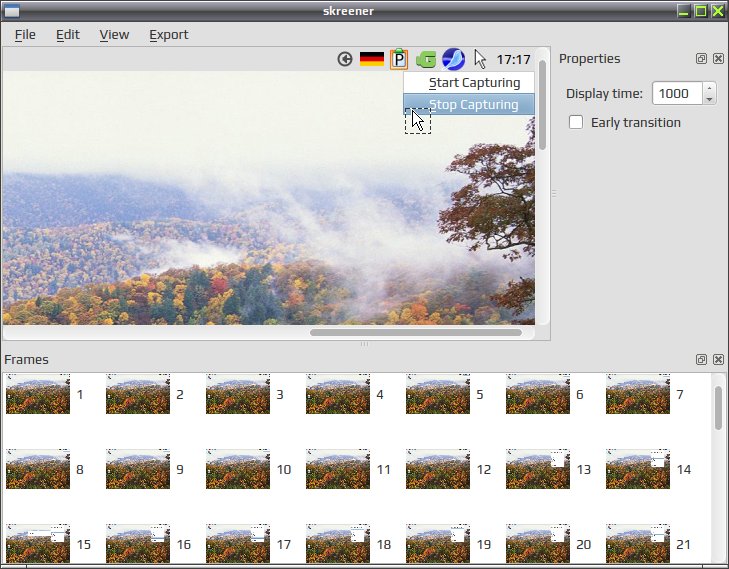
Task: Select frame 11 thumbnail
Action: tap(338, 469)
